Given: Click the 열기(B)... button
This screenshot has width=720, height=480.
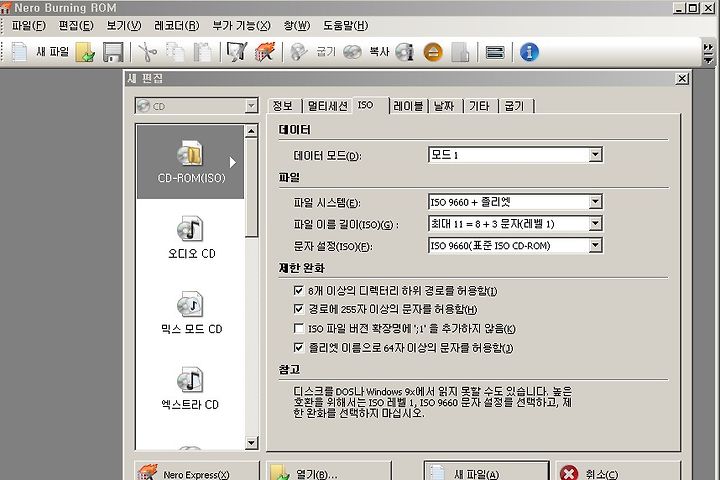Looking at the screenshot, I should click(329, 471).
